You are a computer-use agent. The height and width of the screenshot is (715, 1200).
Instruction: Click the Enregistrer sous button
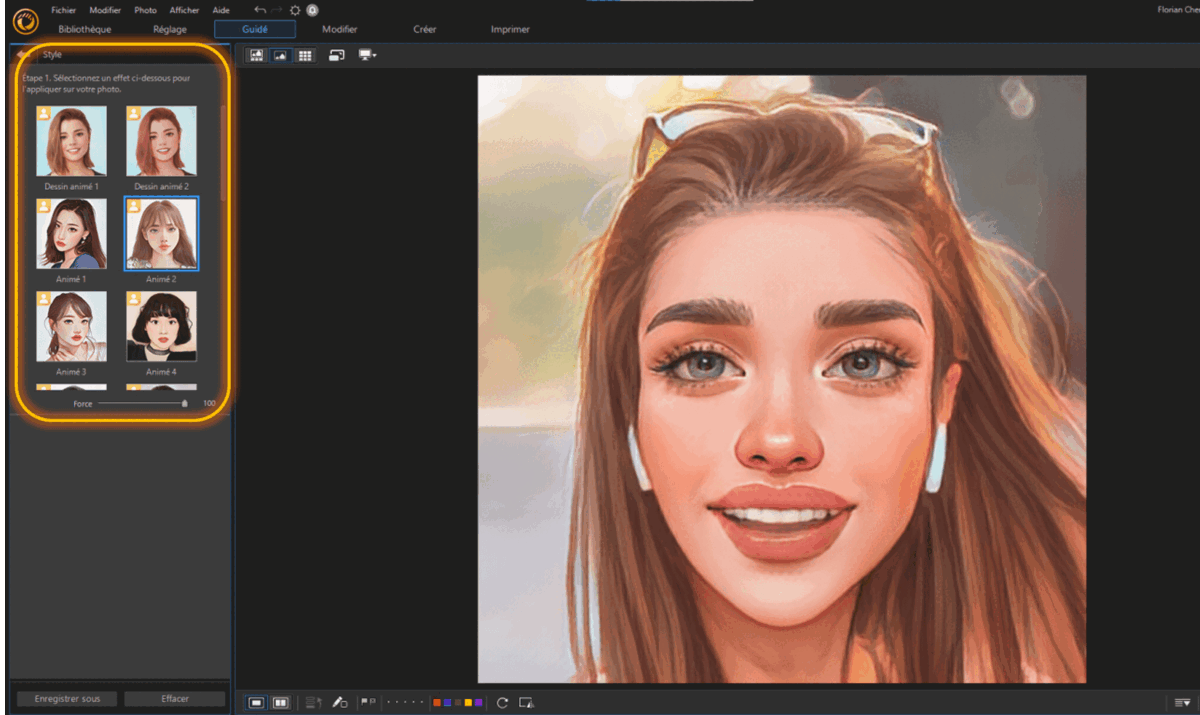(66, 699)
